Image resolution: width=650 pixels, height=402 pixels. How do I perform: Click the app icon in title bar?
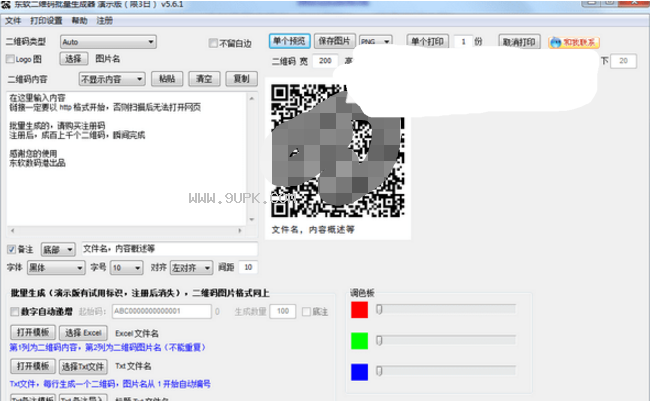click(x=6, y=5)
